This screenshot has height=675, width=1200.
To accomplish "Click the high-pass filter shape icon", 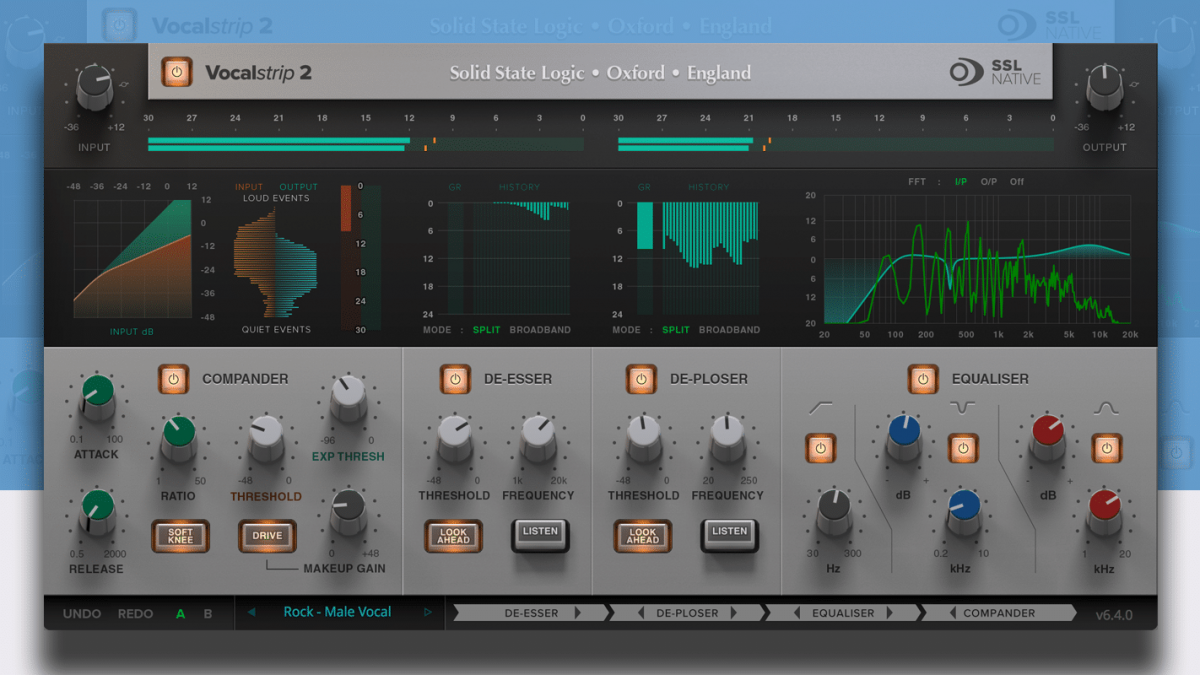I will click(821, 408).
